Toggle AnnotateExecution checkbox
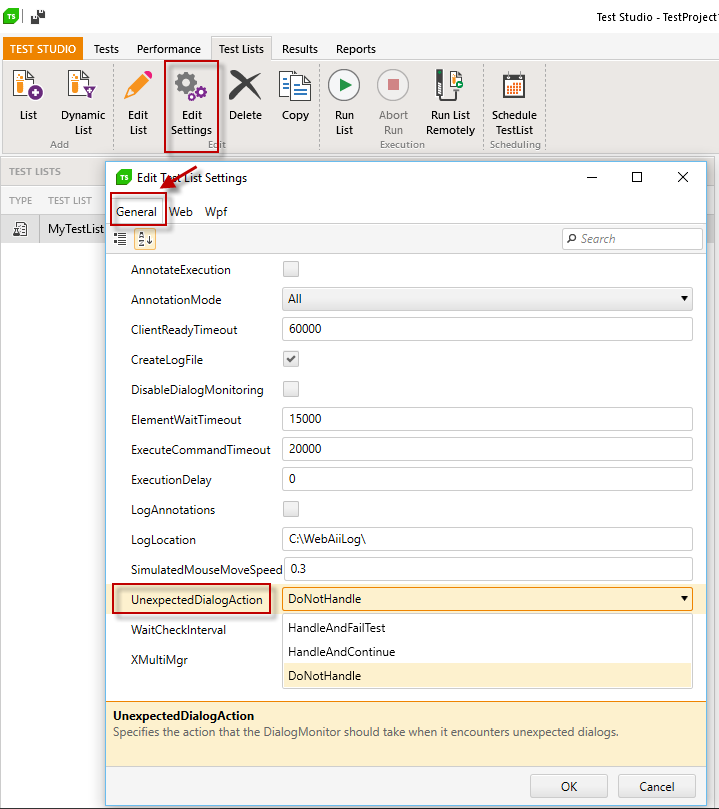719x809 pixels. click(x=291, y=269)
